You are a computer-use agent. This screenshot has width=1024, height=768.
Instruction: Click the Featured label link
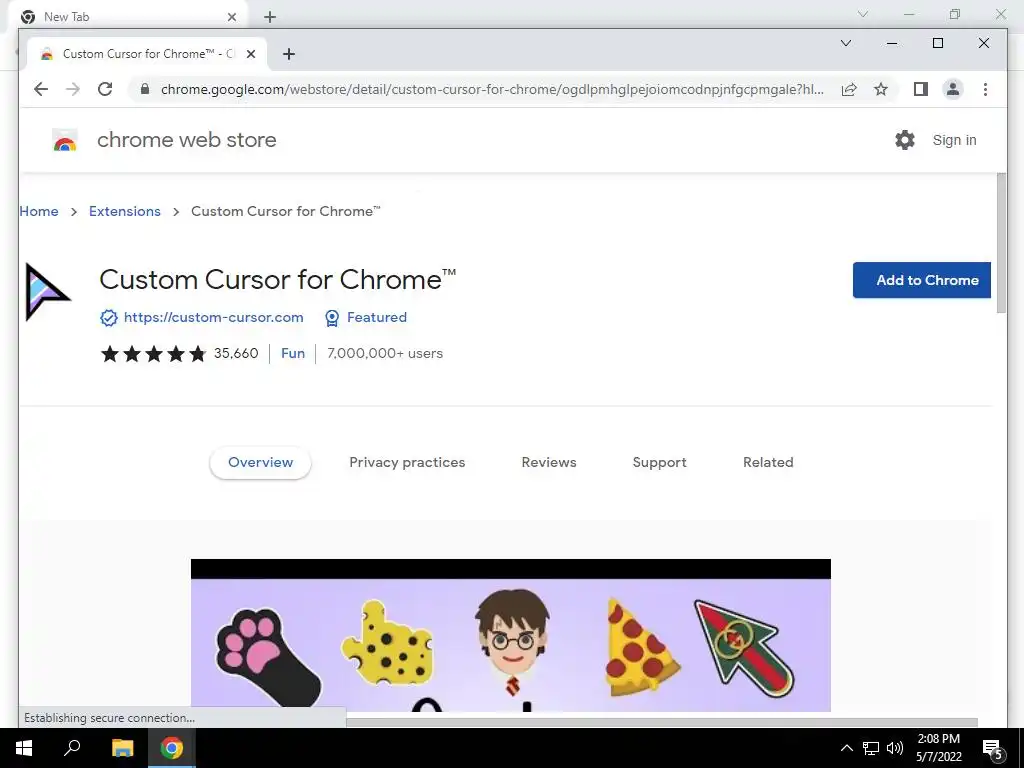(377, 317)
